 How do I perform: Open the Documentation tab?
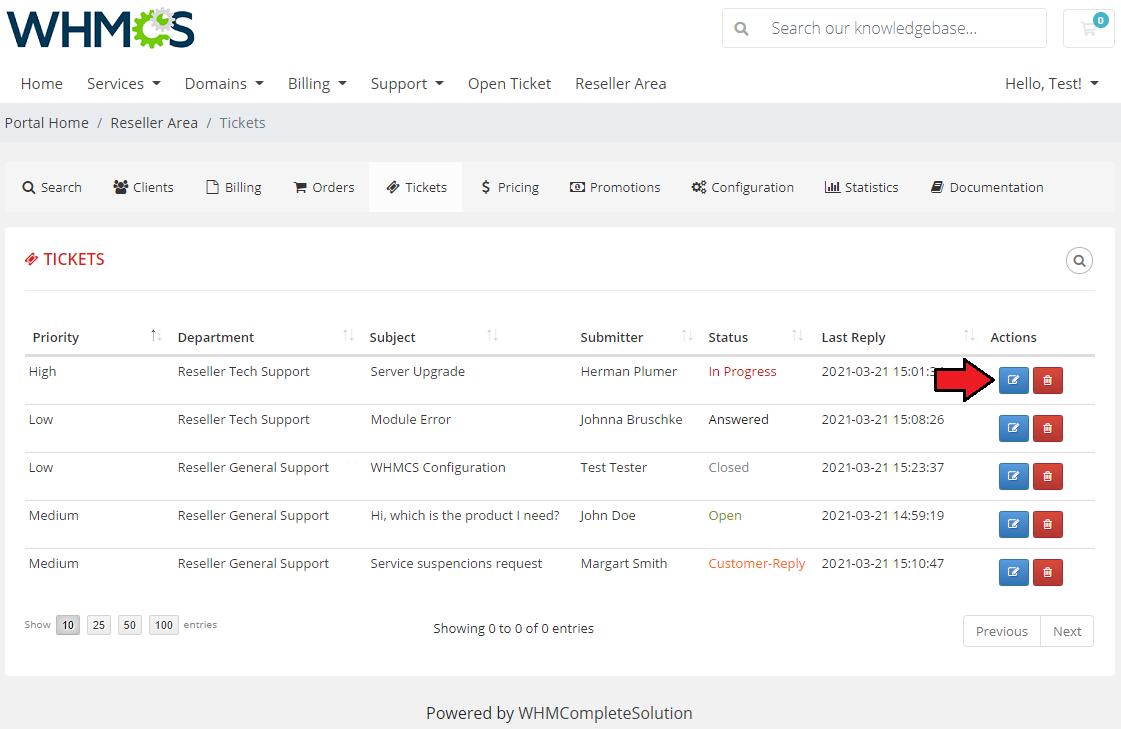[x=987, y=187]
